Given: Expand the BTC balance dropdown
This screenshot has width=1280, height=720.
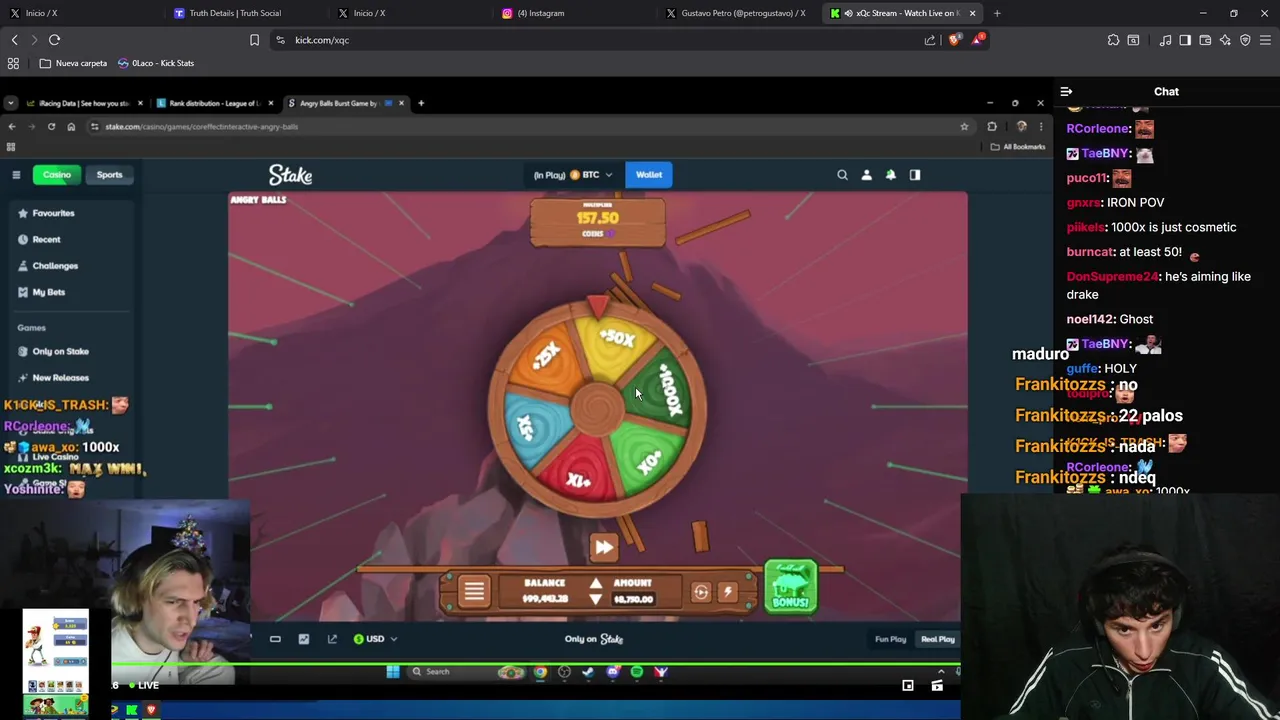Looking at the screenshot, I should (x=574, y=175).
